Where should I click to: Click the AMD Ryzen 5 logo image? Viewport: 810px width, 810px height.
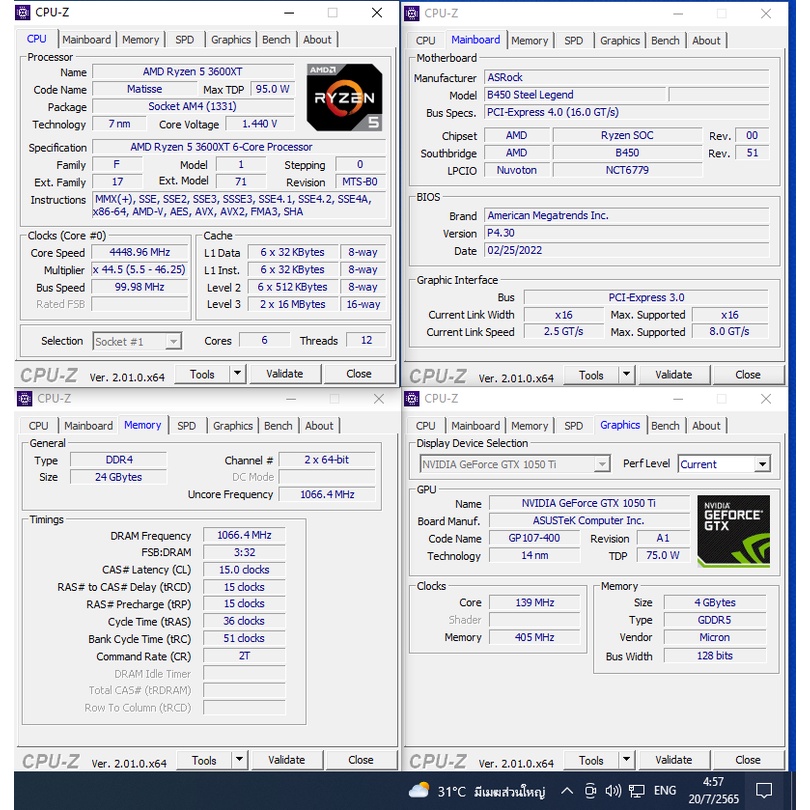click(344, 97)
